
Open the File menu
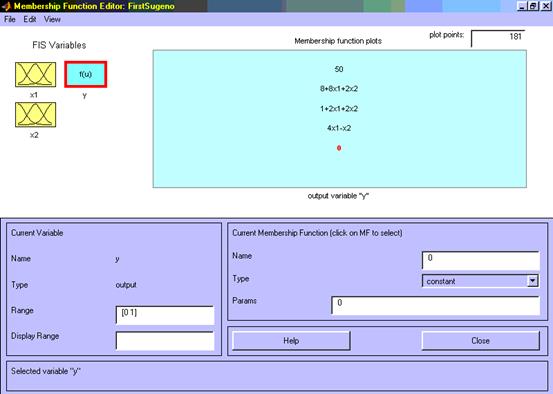pyautogui.click(x=10, y=19)
